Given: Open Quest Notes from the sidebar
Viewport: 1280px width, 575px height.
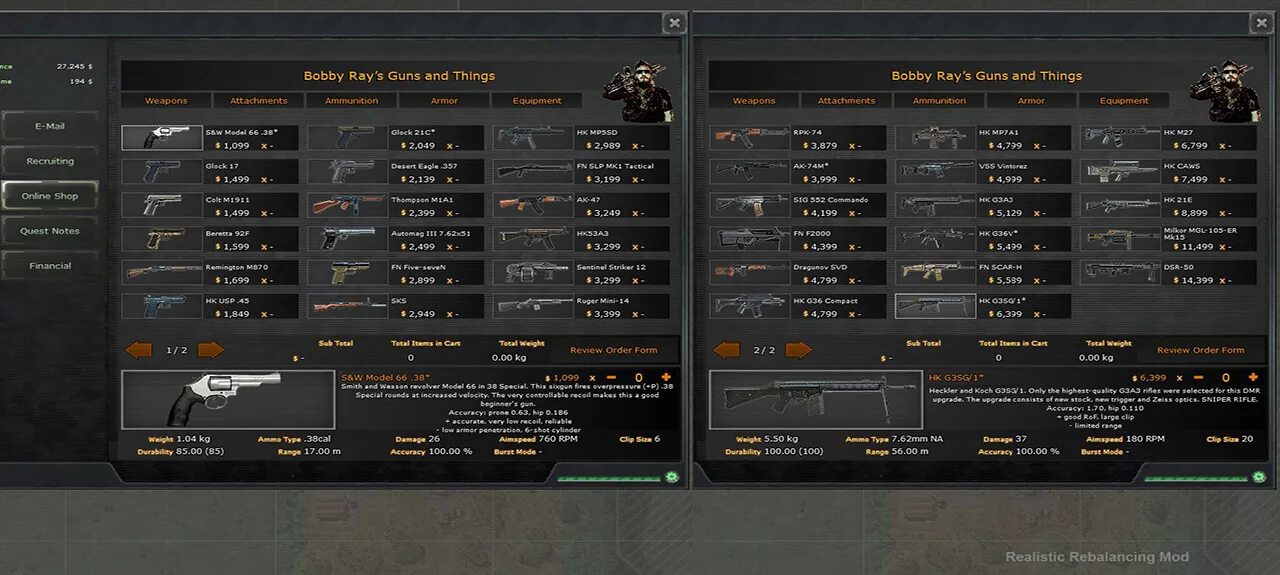Looking at the screenshot, I should pos(50,231).
